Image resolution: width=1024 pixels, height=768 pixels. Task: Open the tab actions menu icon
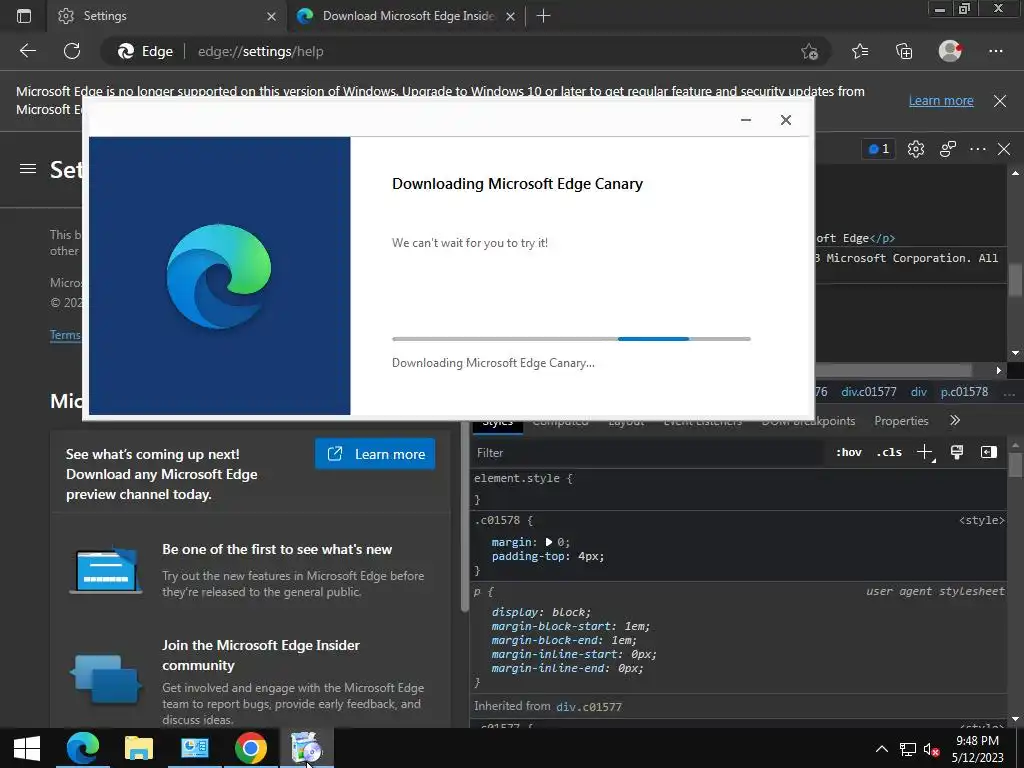tap(24, 16)
